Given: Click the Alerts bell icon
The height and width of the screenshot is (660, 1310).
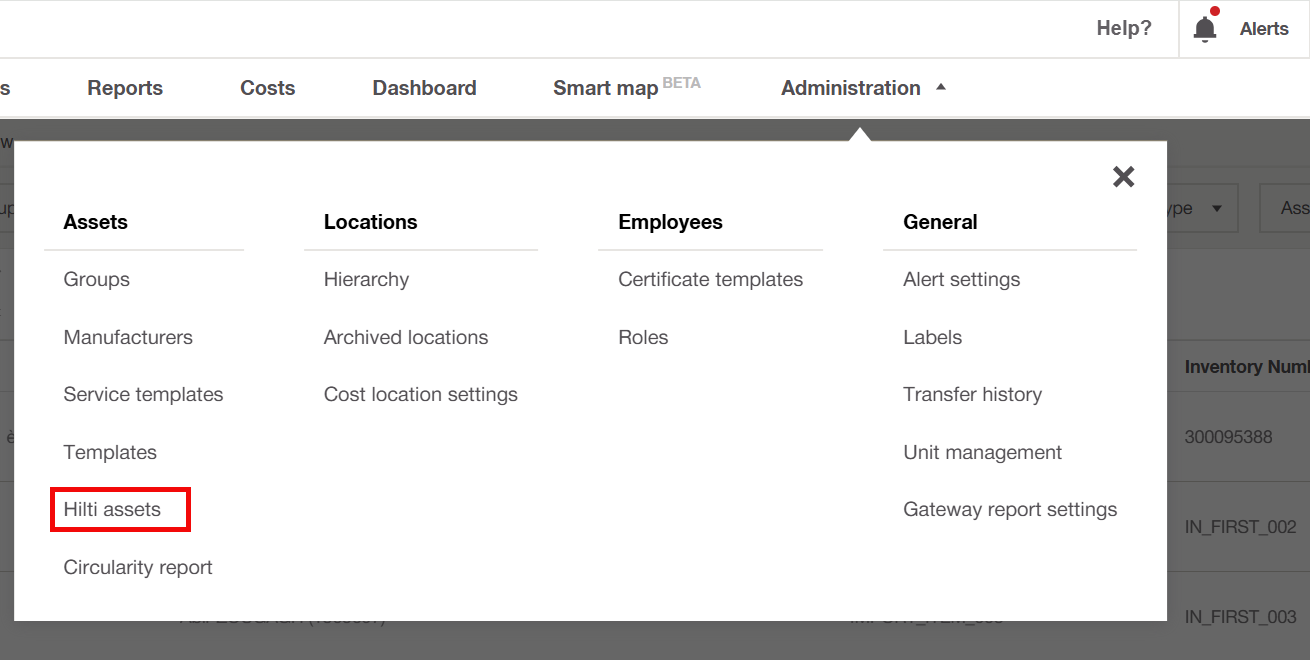Looking at the screenshot, I should 1205,29.
